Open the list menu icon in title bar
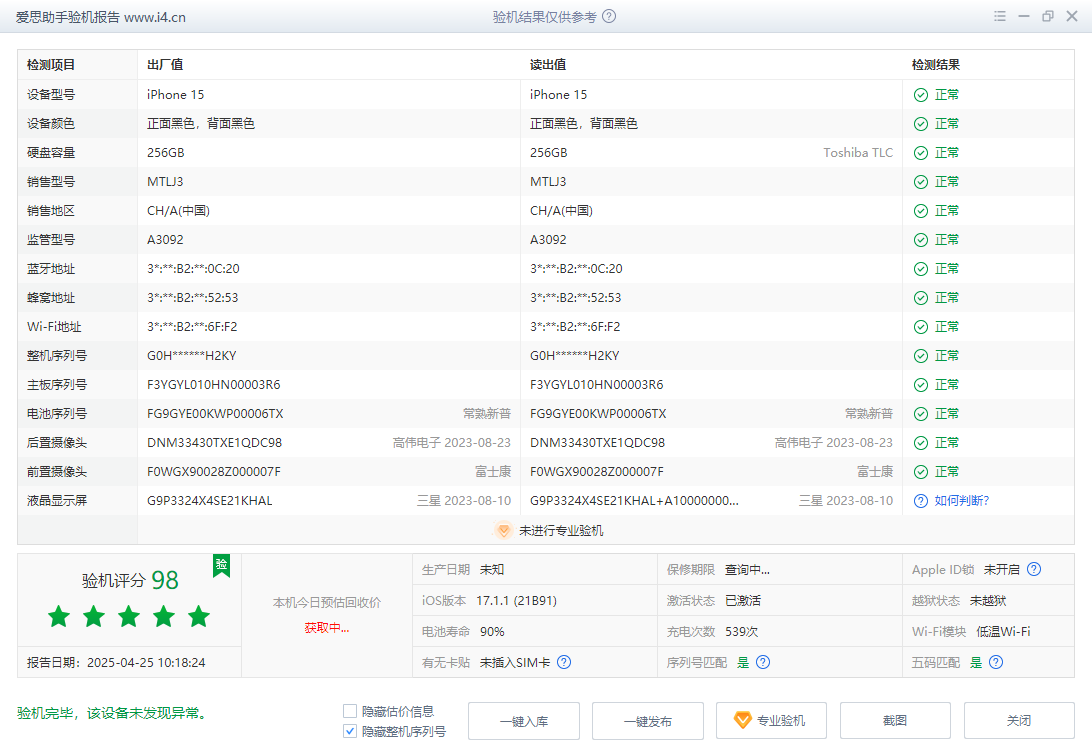The height and width of the screenshot is (756, 1092). 999,16
